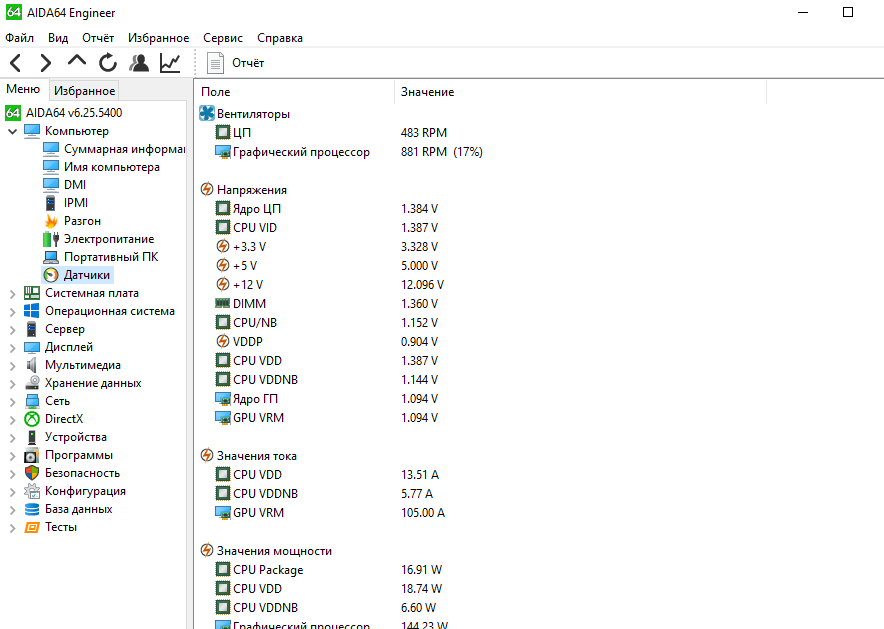Click the Значения тока section header
This screenshot has height=629, width=884.
click(257, 455)
